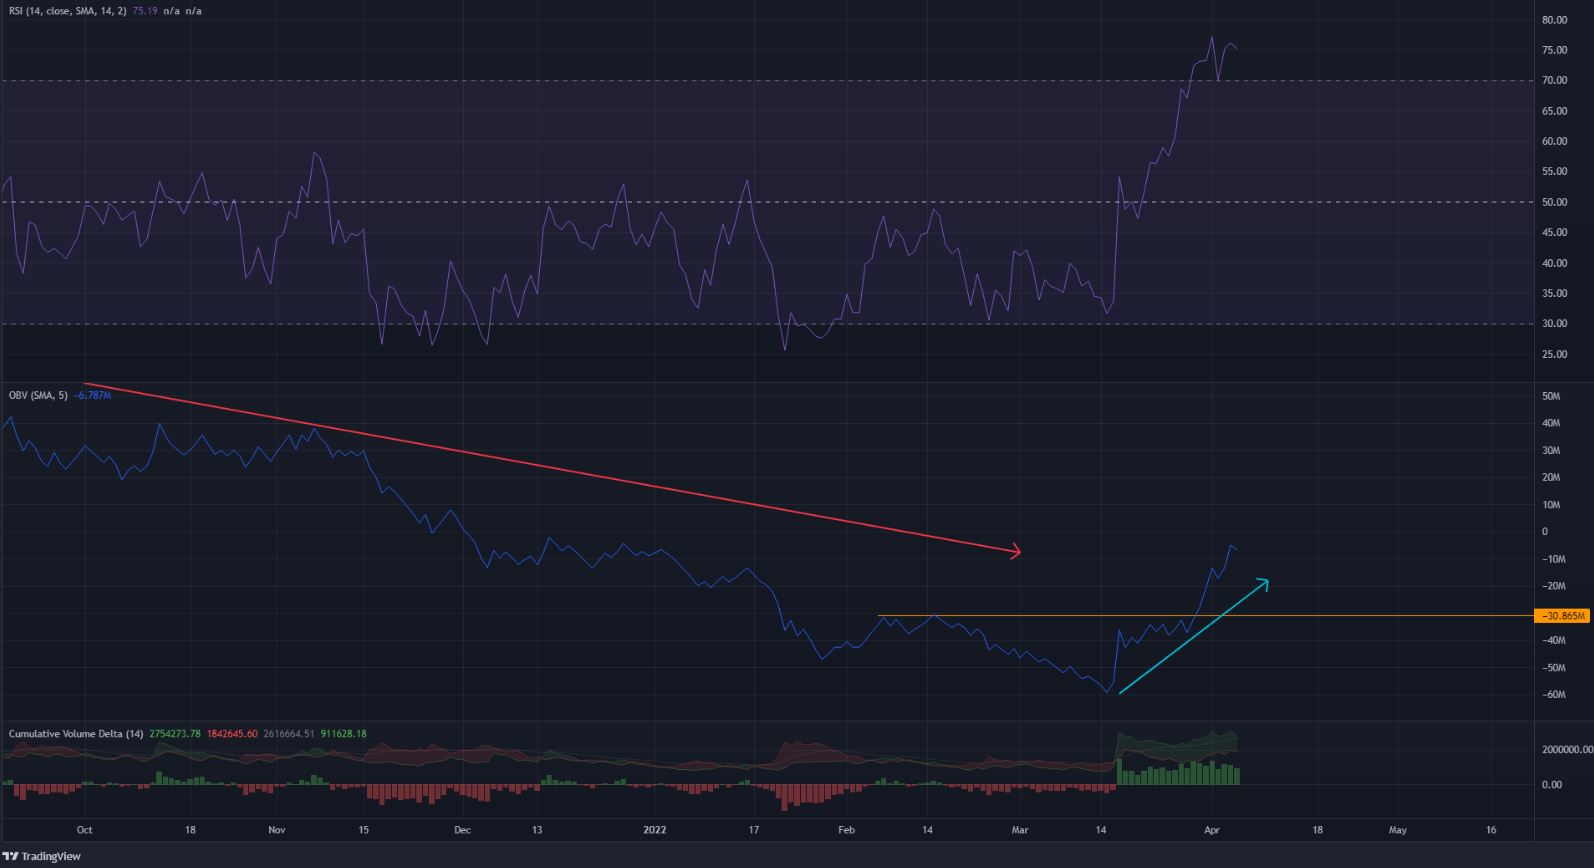Viewport: 1594px width, 868px height.
Task: Click the 50M label on OBV scale
Action: pos(1550,397)
